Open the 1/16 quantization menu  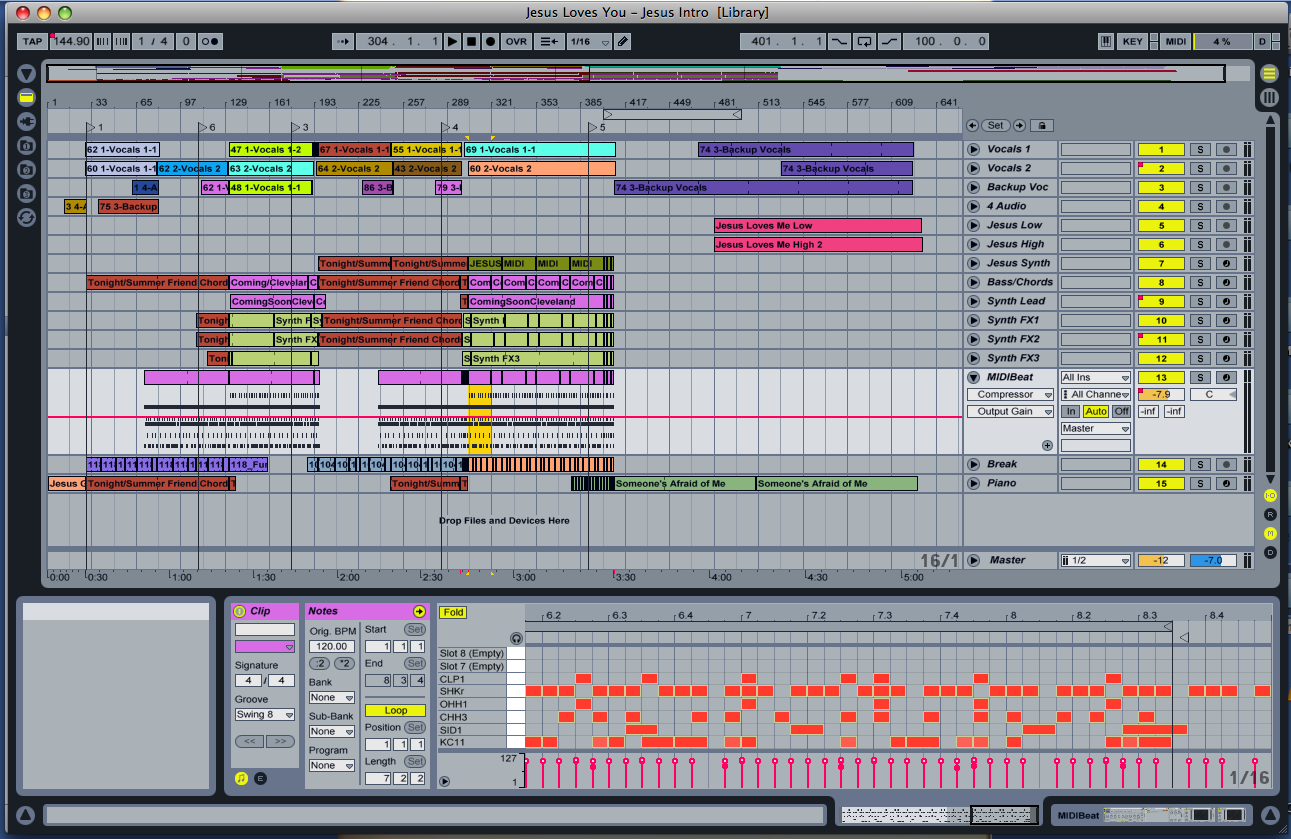pos(586,41)
